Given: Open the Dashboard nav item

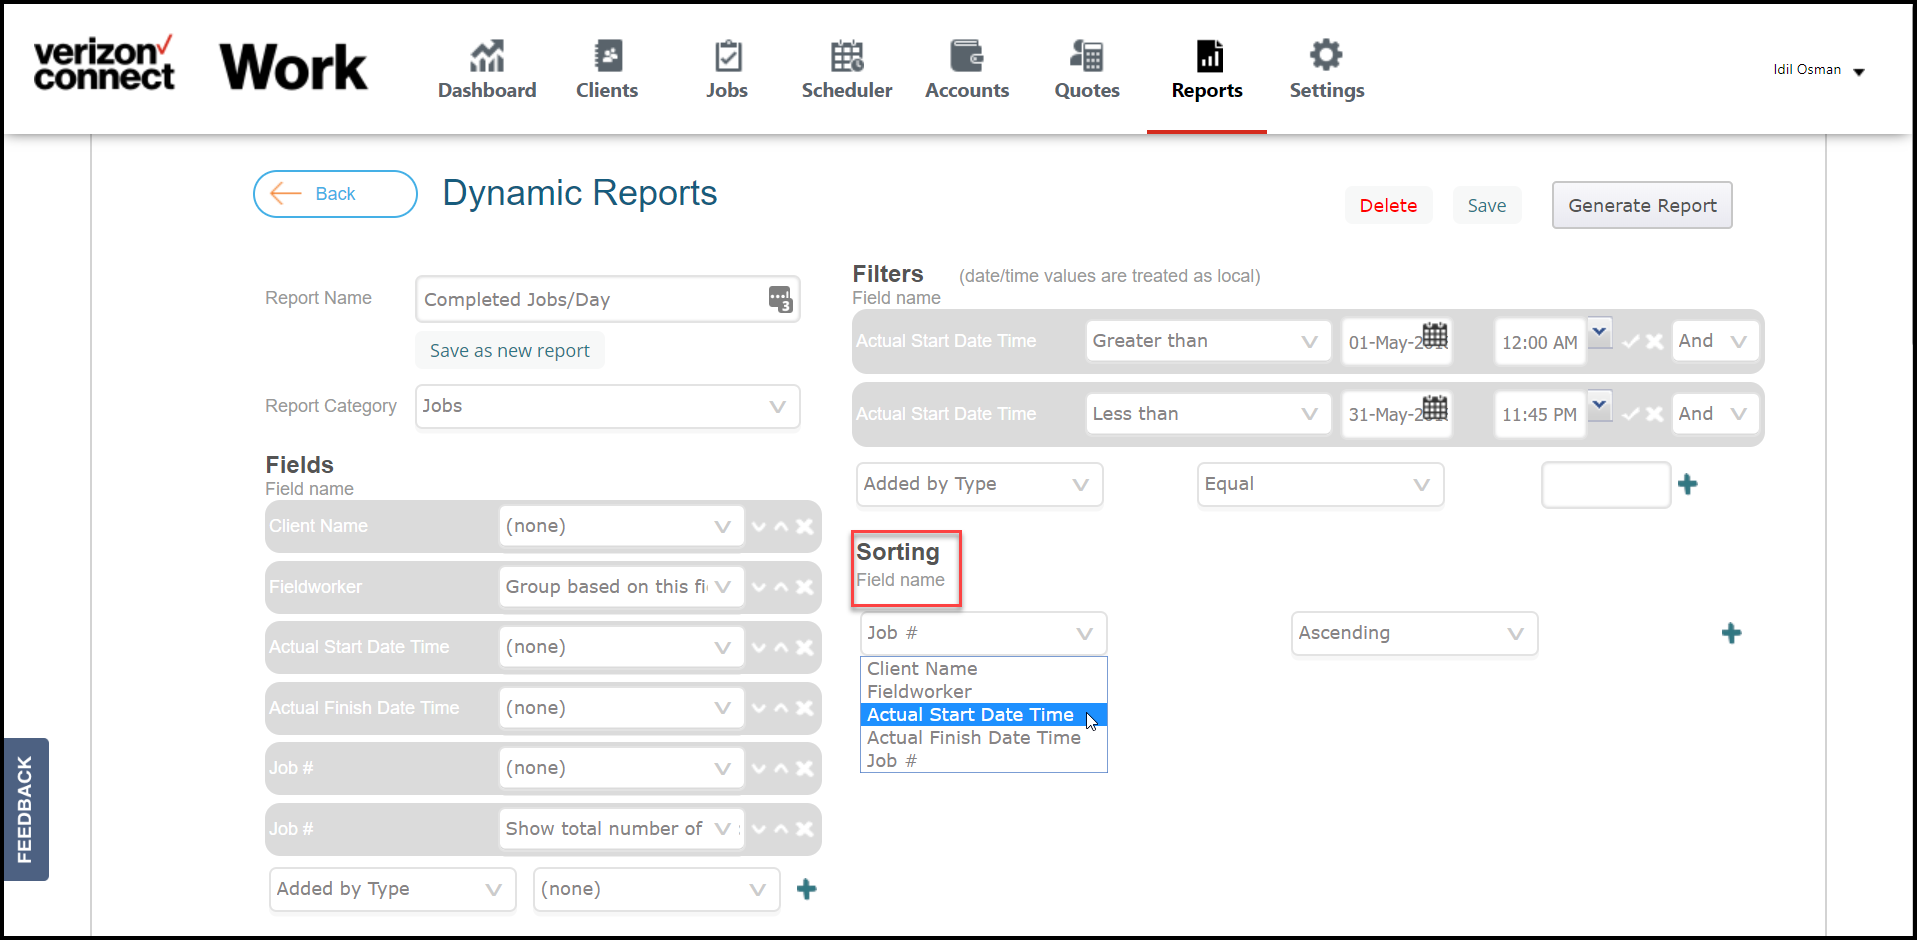Looking at the screenshot, I should [x=487, y=70].
